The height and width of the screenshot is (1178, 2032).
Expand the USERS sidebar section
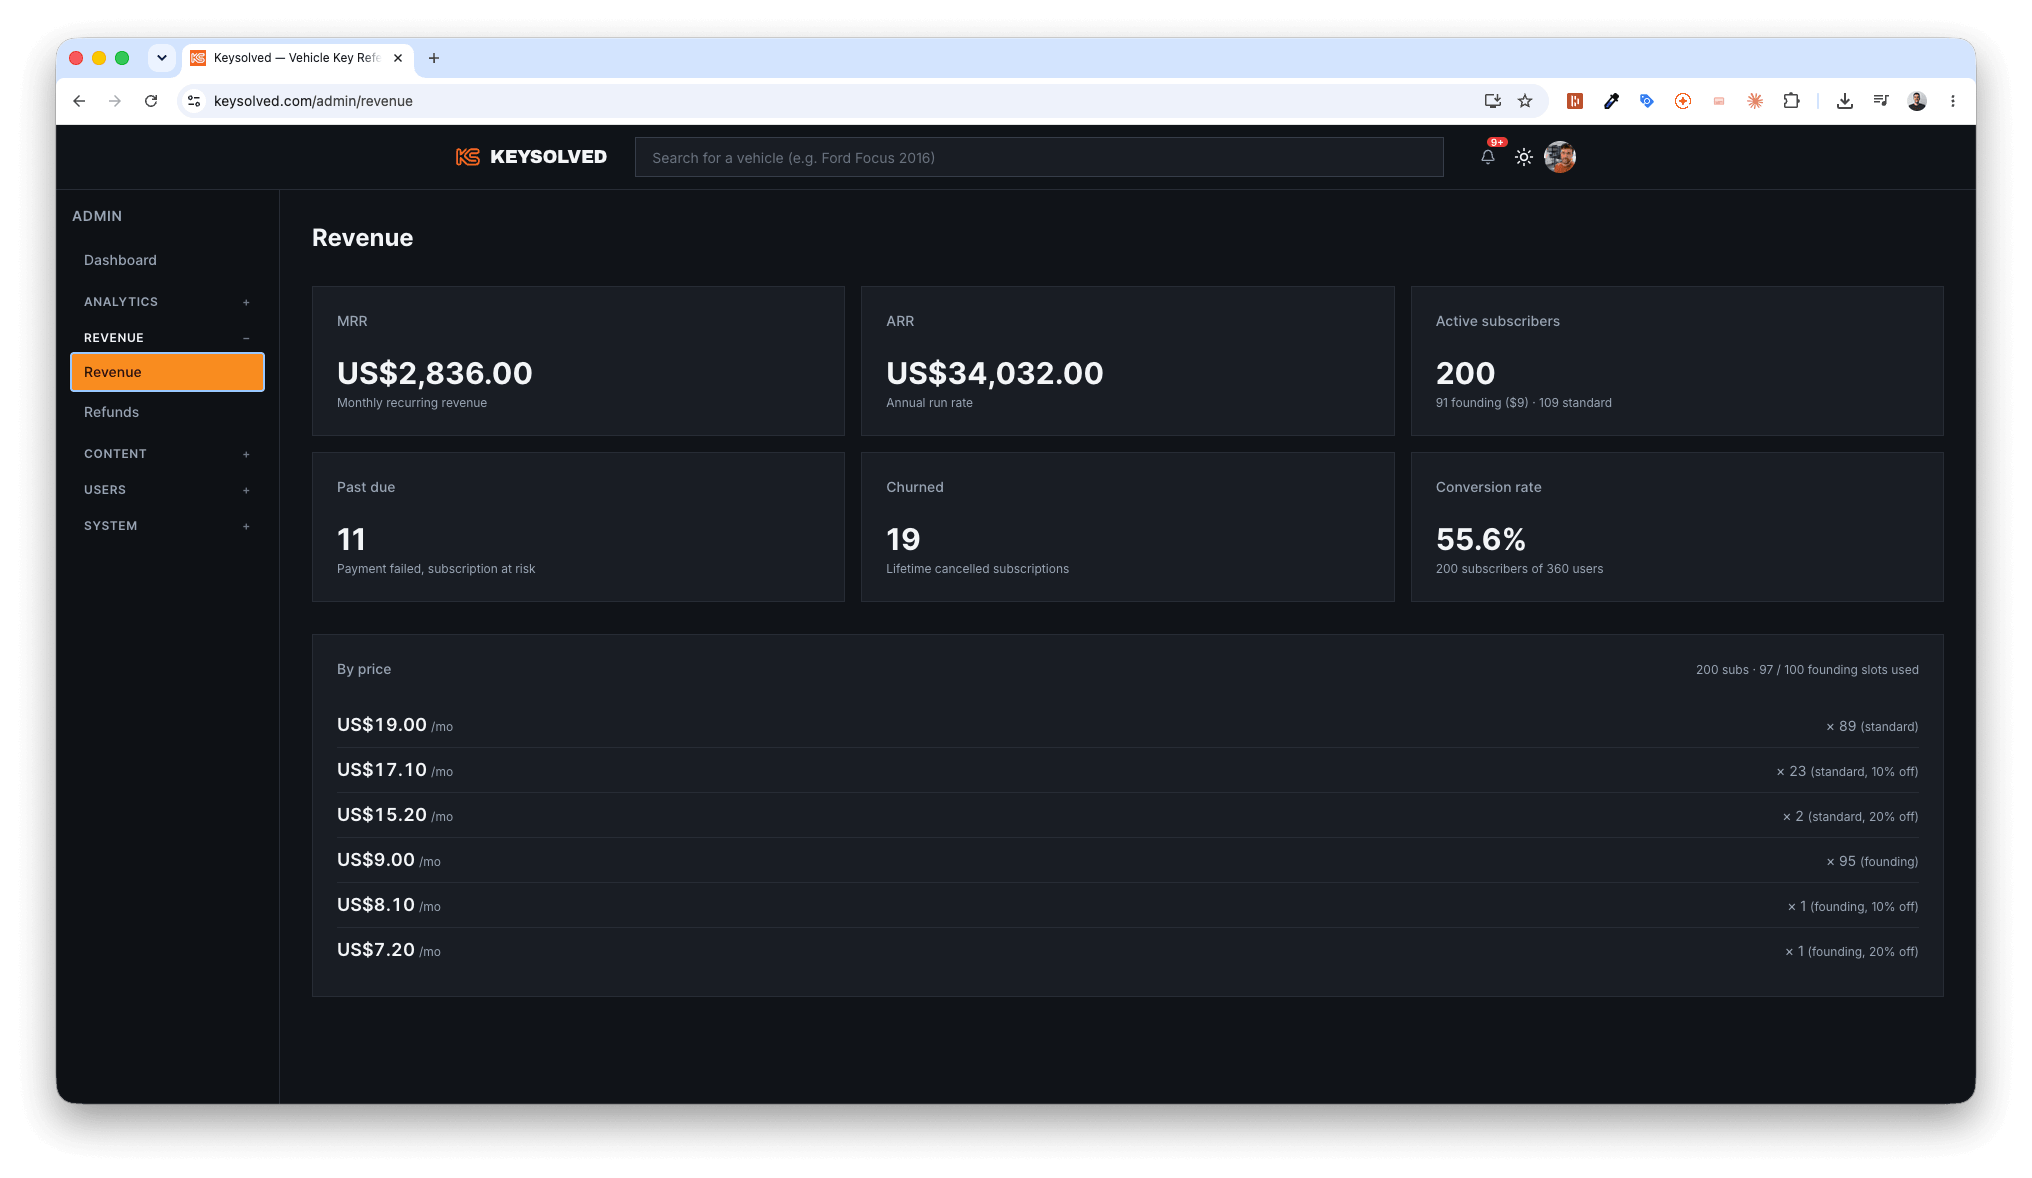click(x=167, y=490)
